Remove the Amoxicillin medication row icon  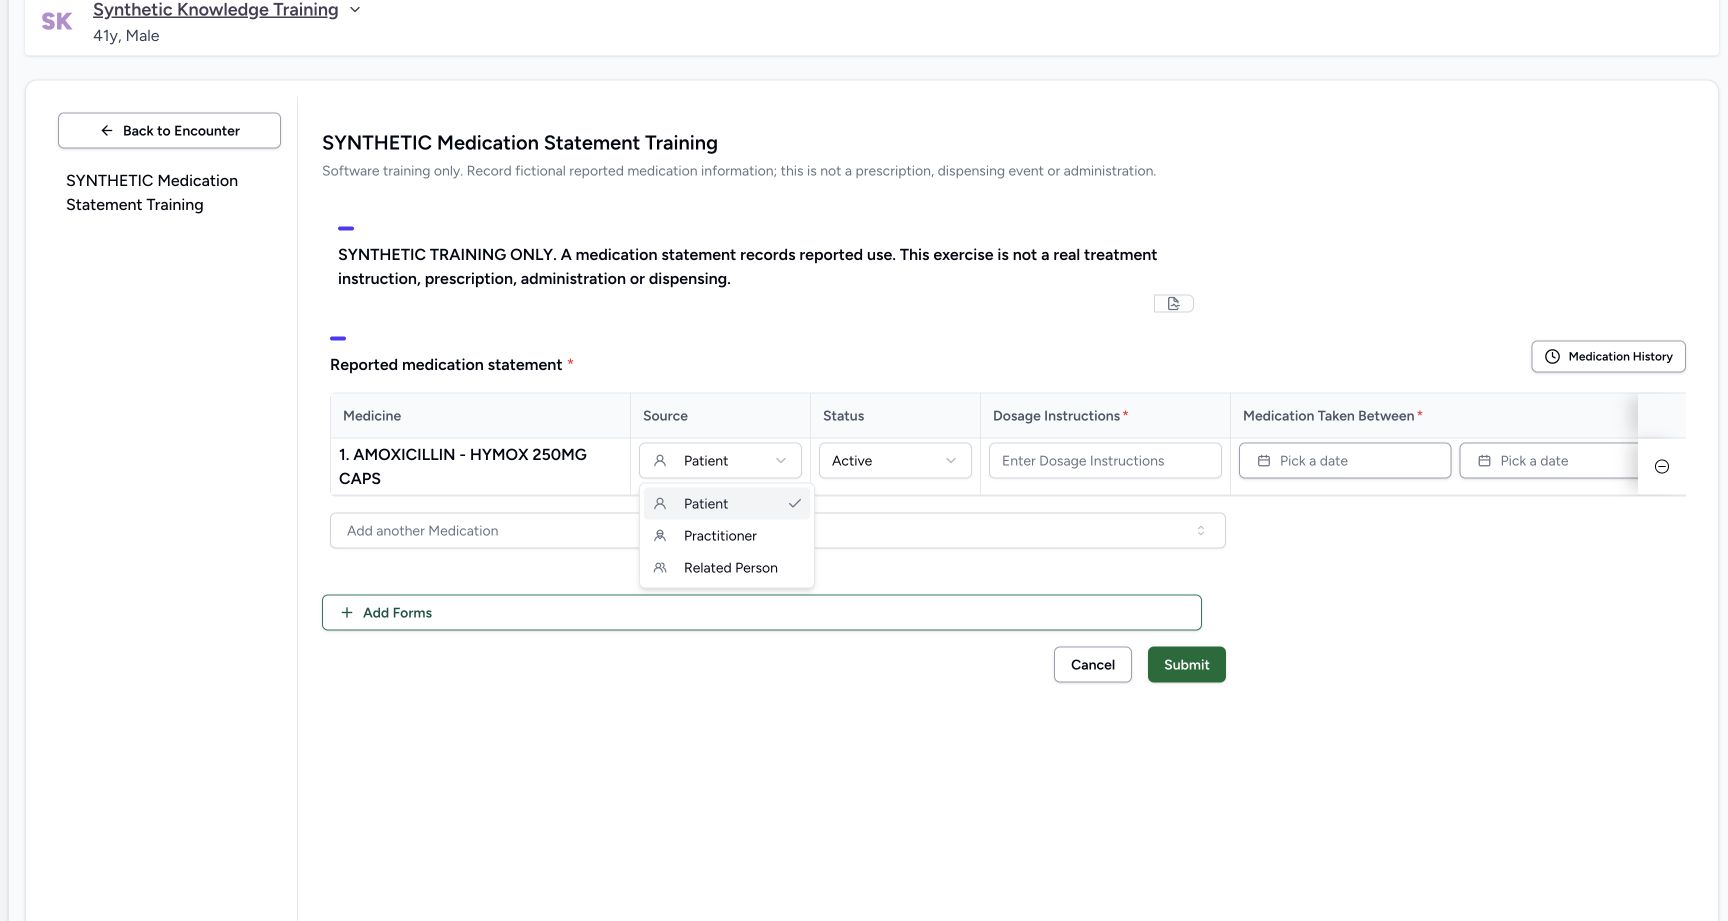click(x=1662, y=467)
